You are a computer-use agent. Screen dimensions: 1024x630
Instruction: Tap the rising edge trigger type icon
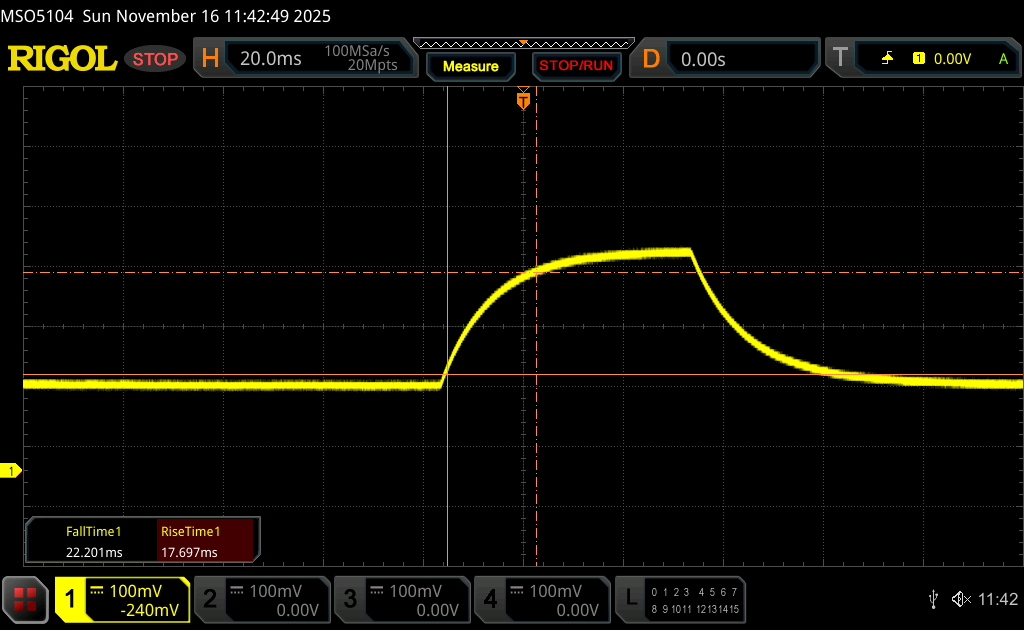pos(887,59)
